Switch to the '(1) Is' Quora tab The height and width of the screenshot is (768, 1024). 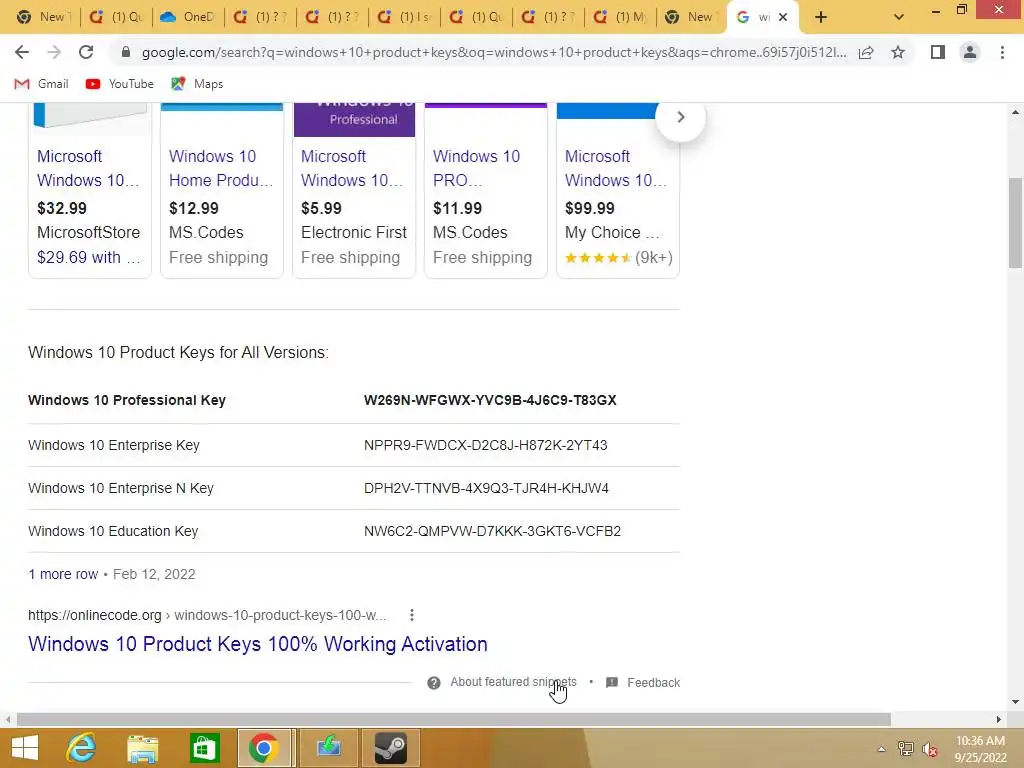coord(405,17)
